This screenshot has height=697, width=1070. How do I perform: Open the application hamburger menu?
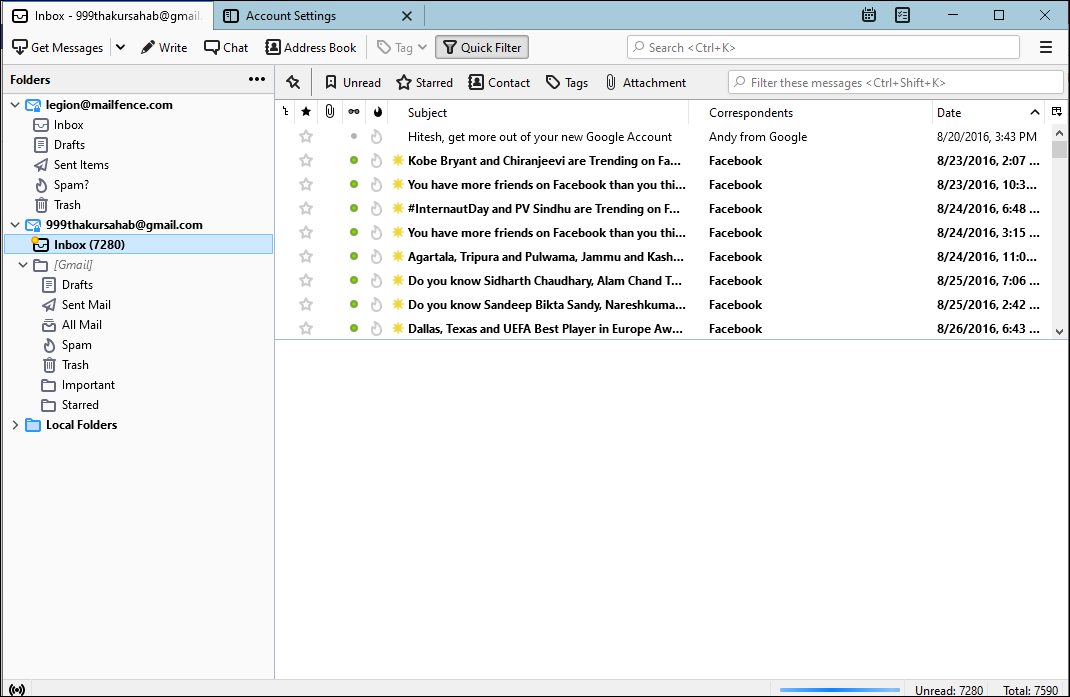[1045, 47]
